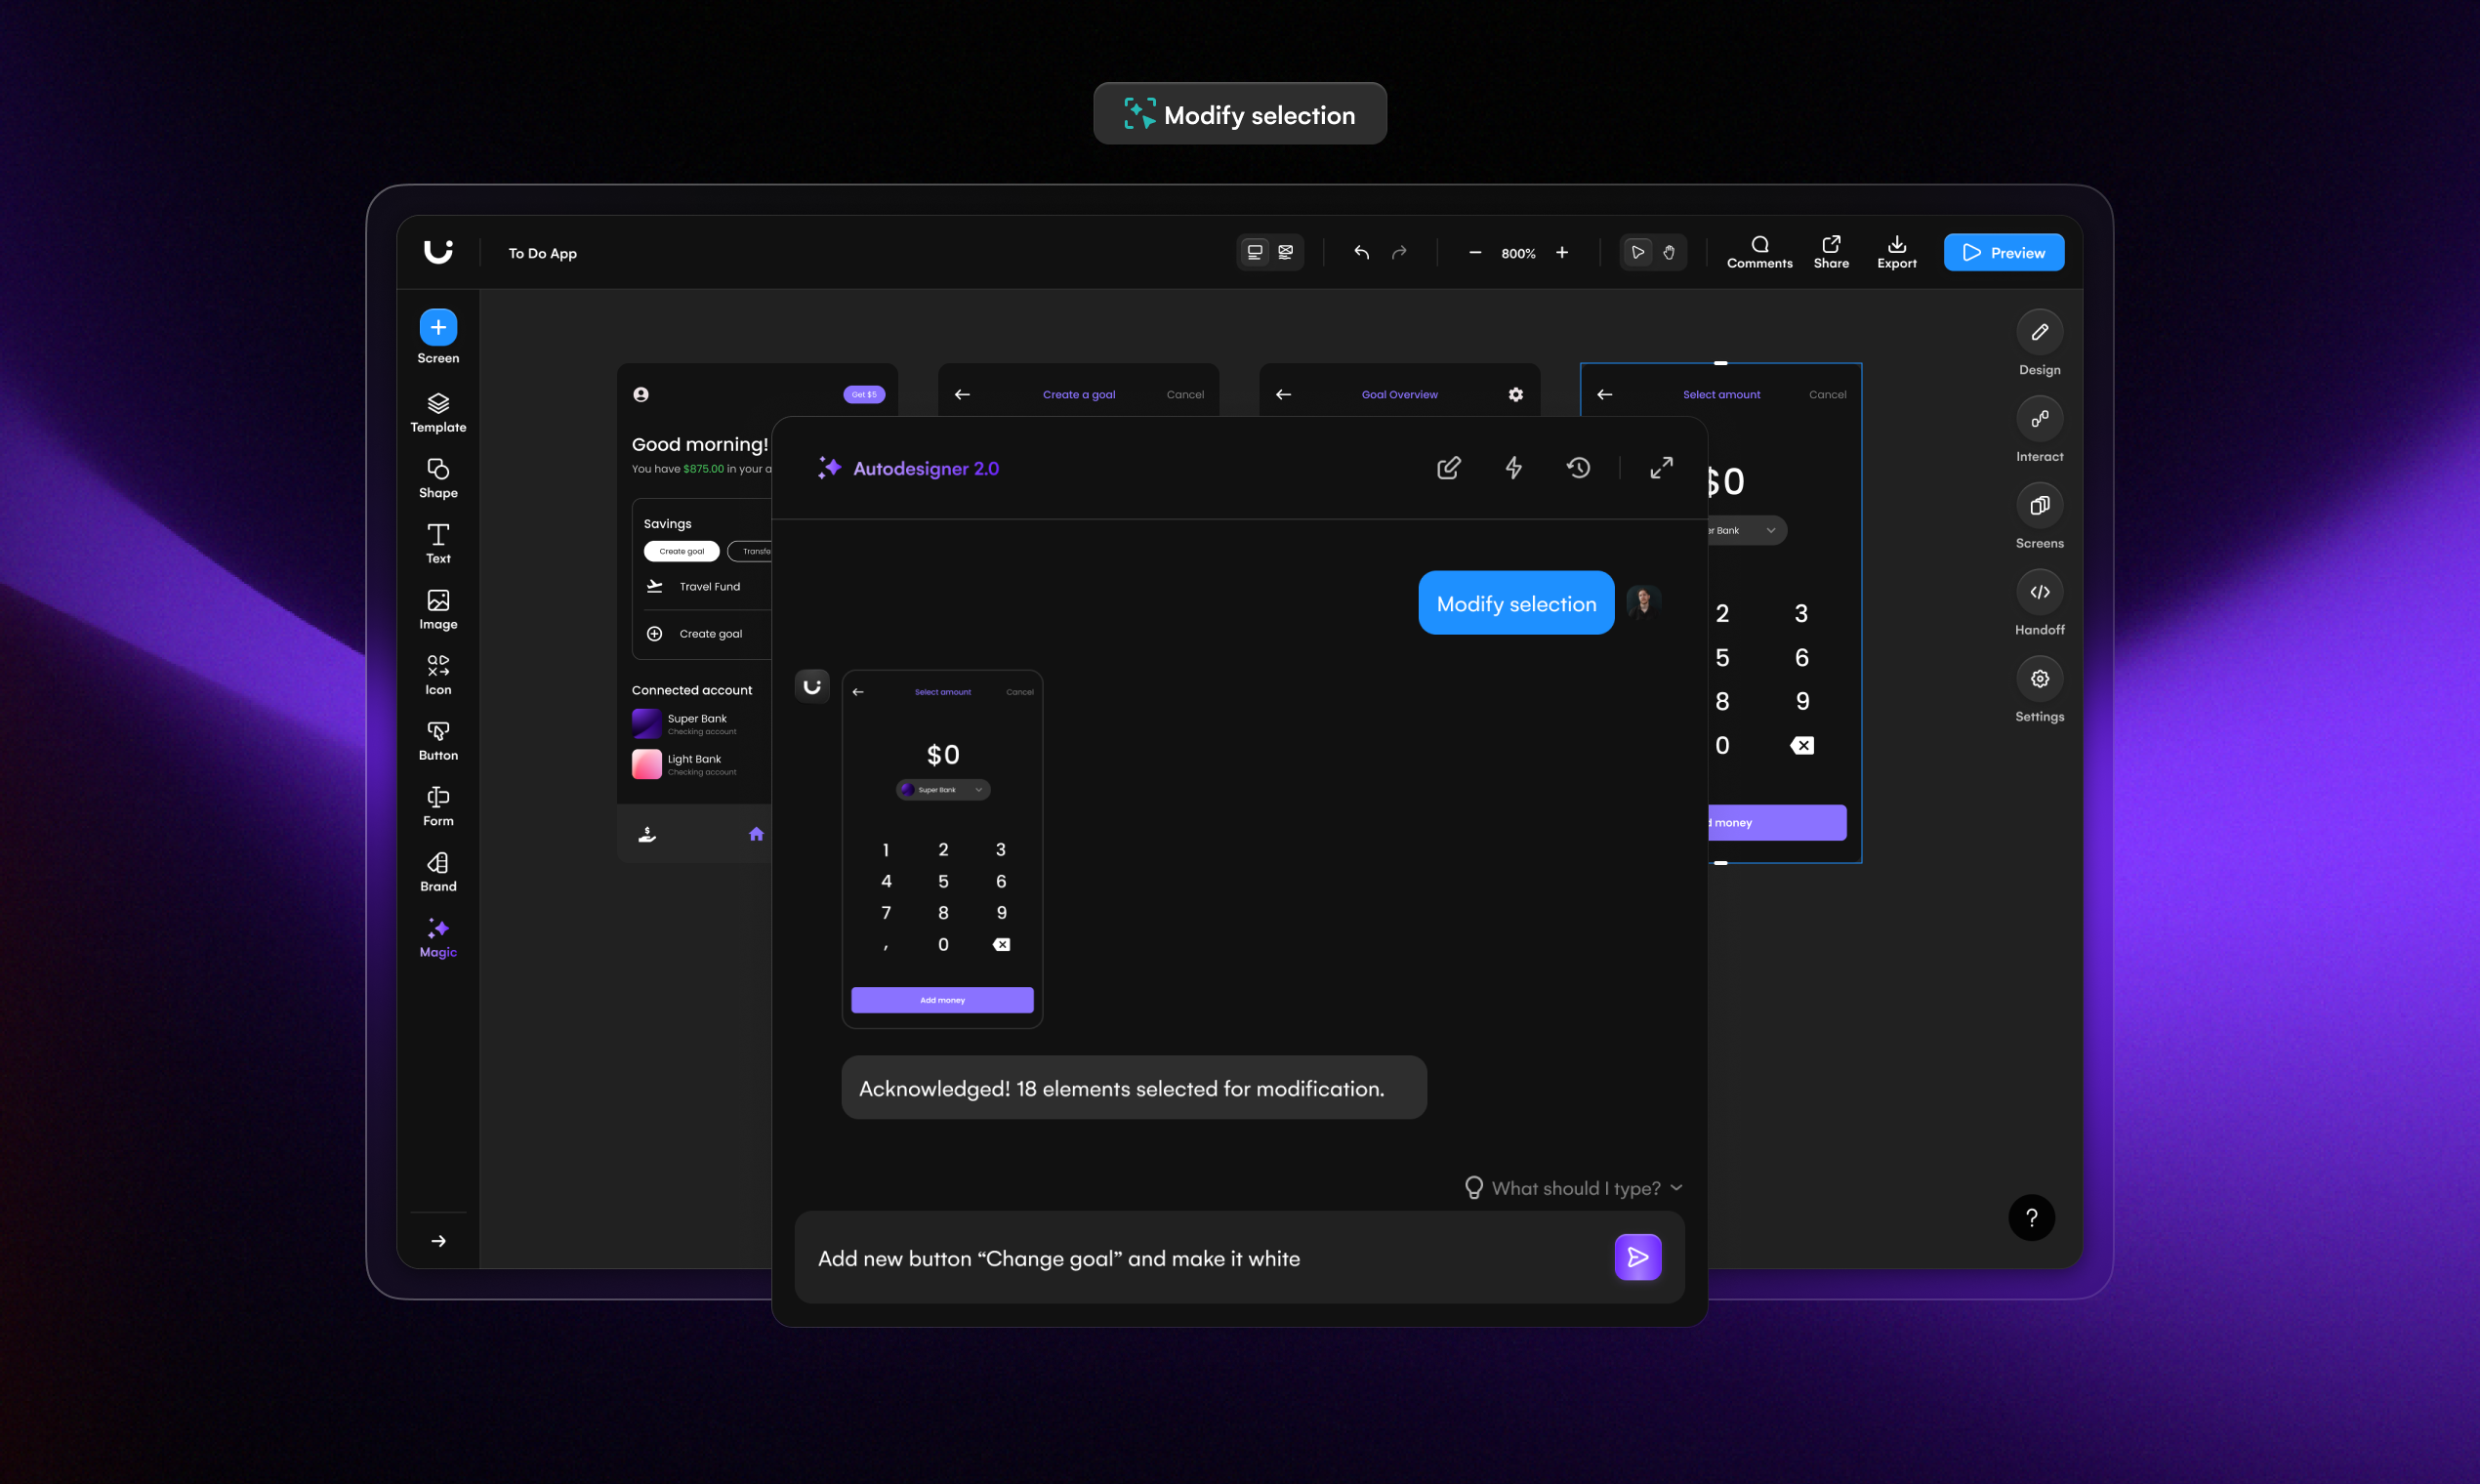The image size is (2480, 1484).
Task: Open the Interact panel
Action: click(2039, 419)
